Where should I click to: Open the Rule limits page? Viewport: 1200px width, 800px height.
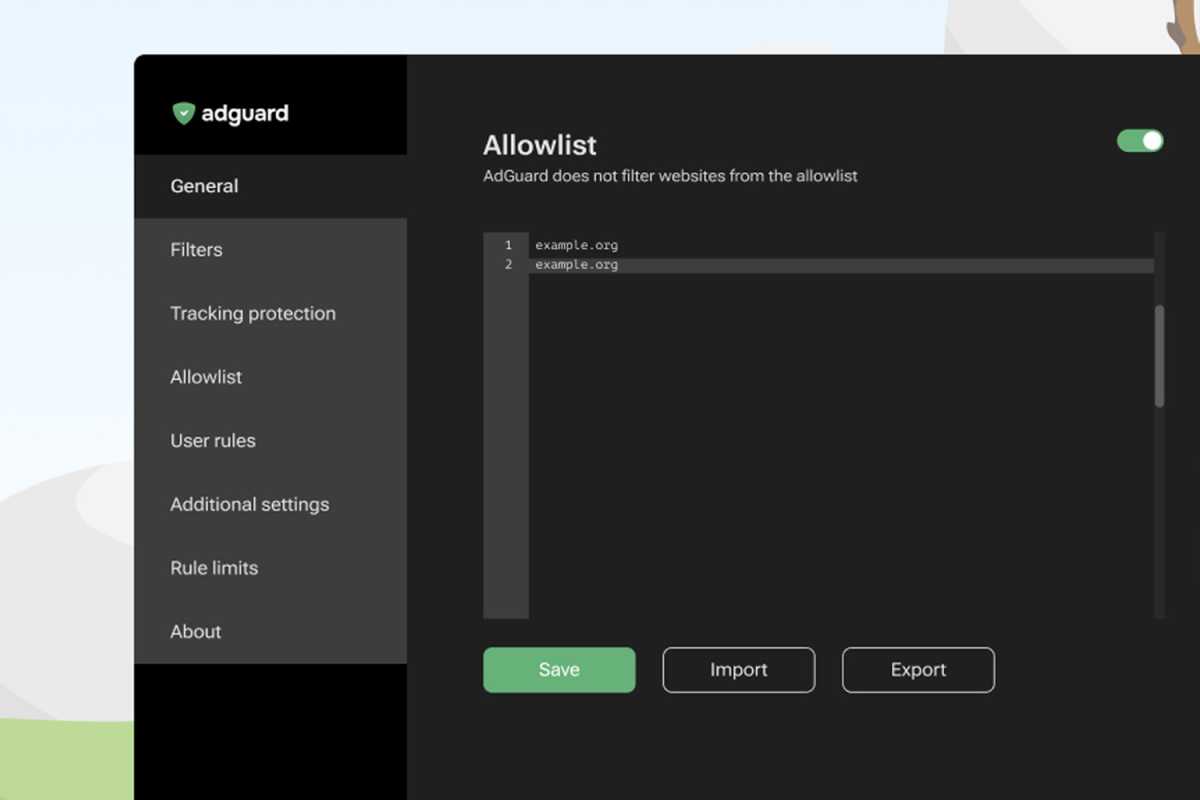click(214, 568)
